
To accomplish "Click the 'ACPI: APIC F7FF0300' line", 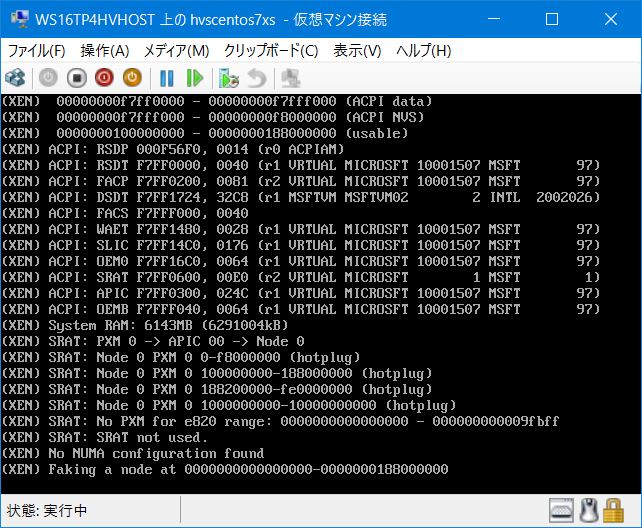I will 301,293.
